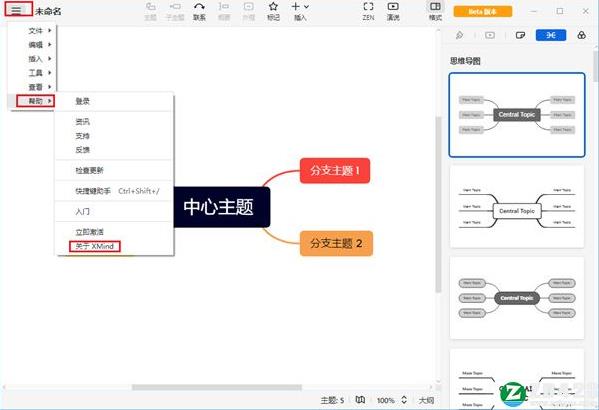The width and height of the screenshot is (599, 410).
Task: Choose 检查更新 (Check for updates)
Action: click(115, 170)
